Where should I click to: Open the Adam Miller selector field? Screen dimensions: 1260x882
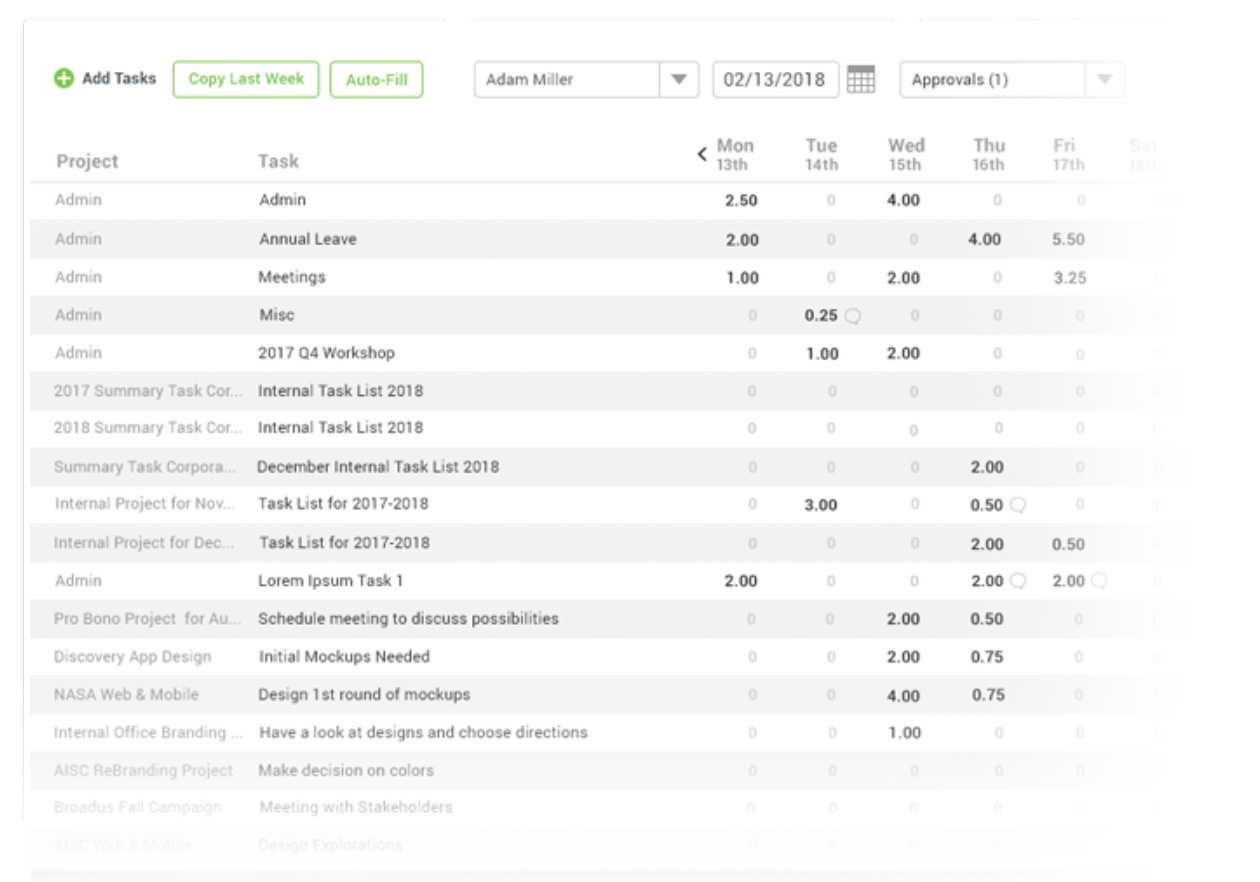pyautogui.click(x=586, y=80)
